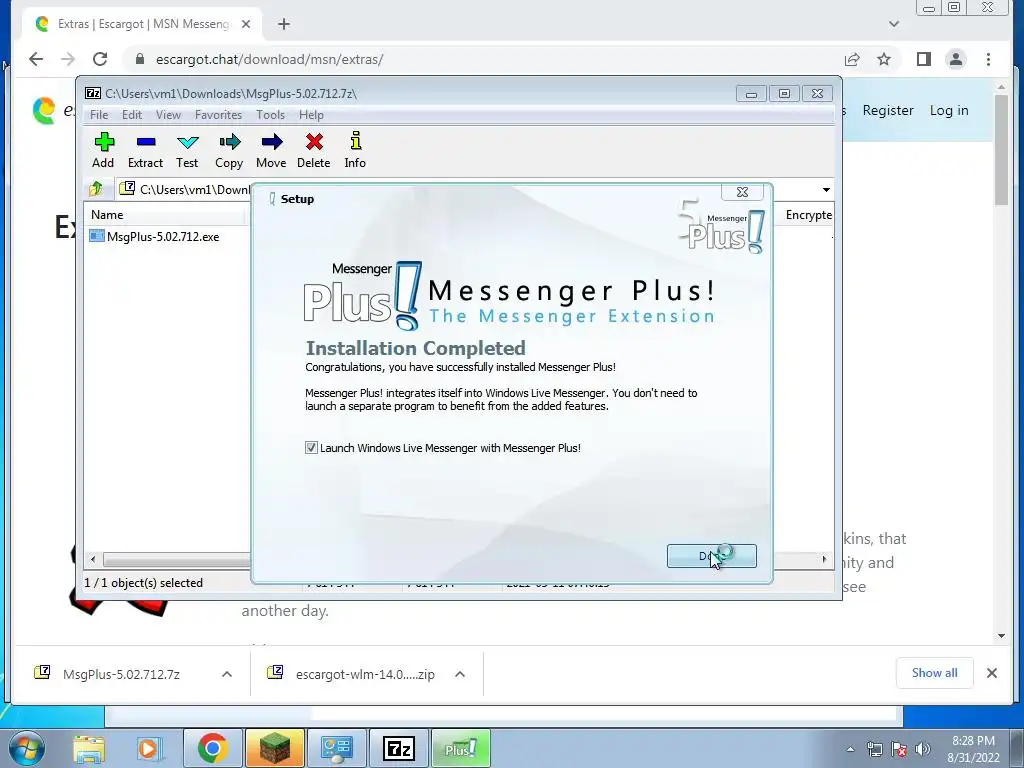Go up one folder in 7-Zip
The image size is (1024, 768).
(x=96, y=189)
